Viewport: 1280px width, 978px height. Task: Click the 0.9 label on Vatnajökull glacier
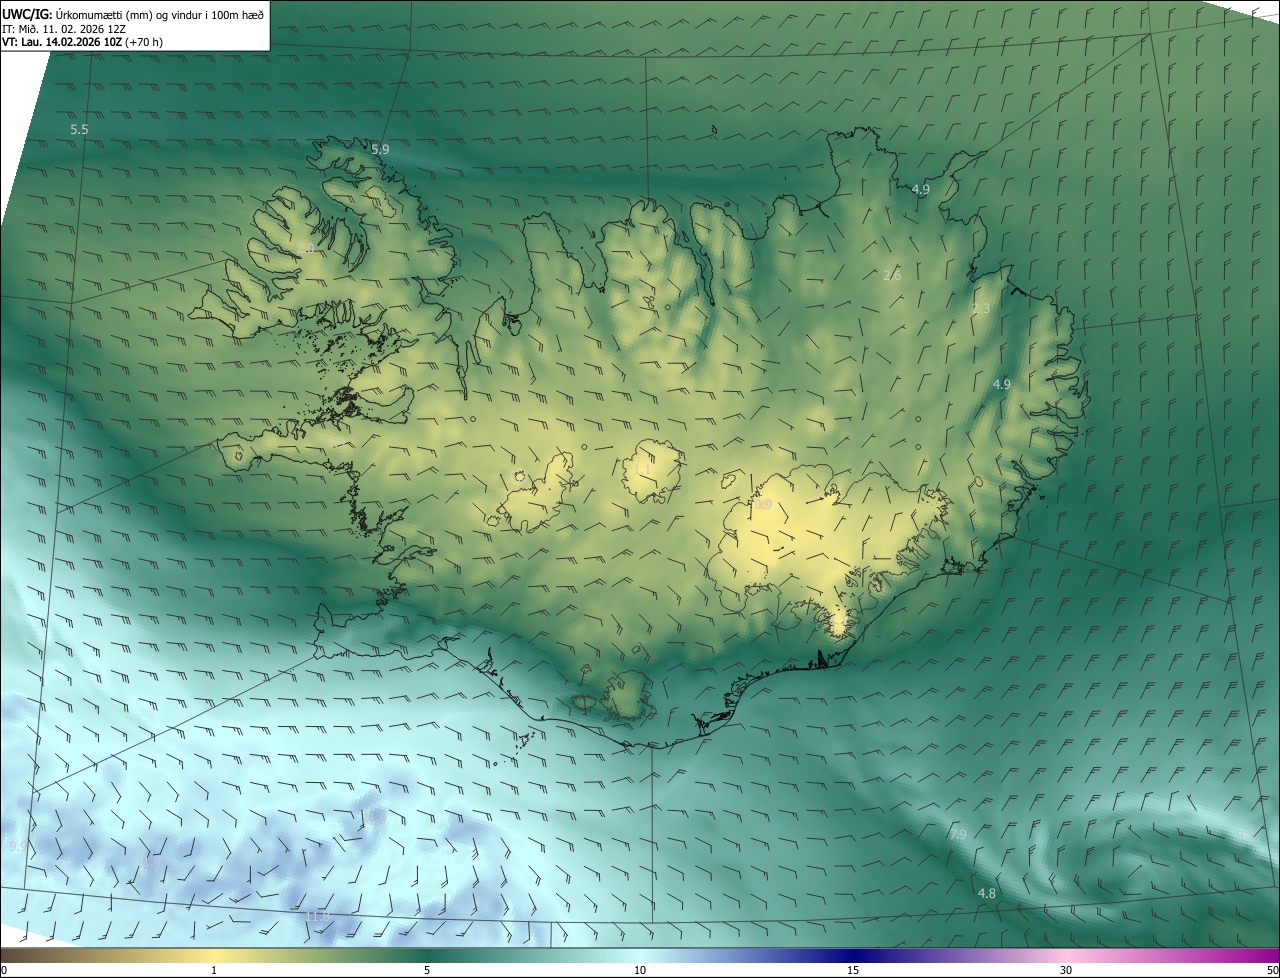tap(762, 505)
